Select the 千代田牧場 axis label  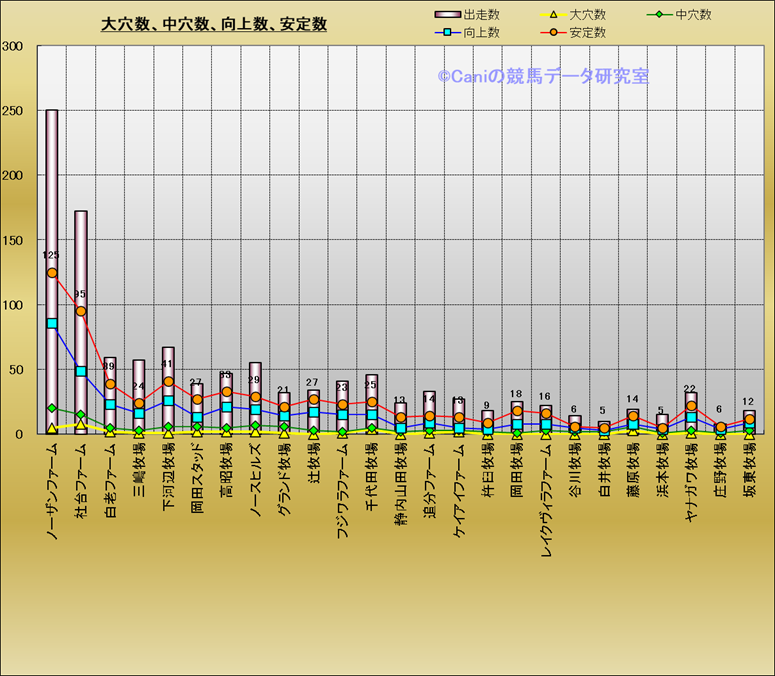coord(371,476)
